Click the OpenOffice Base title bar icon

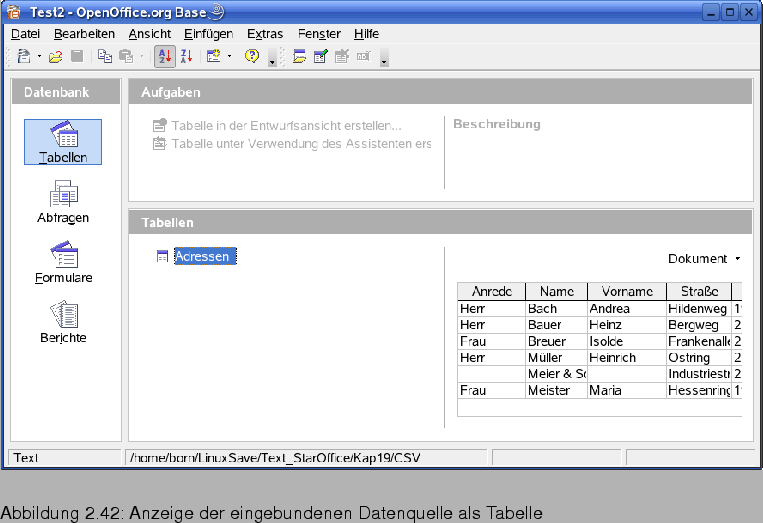(14, 12)
